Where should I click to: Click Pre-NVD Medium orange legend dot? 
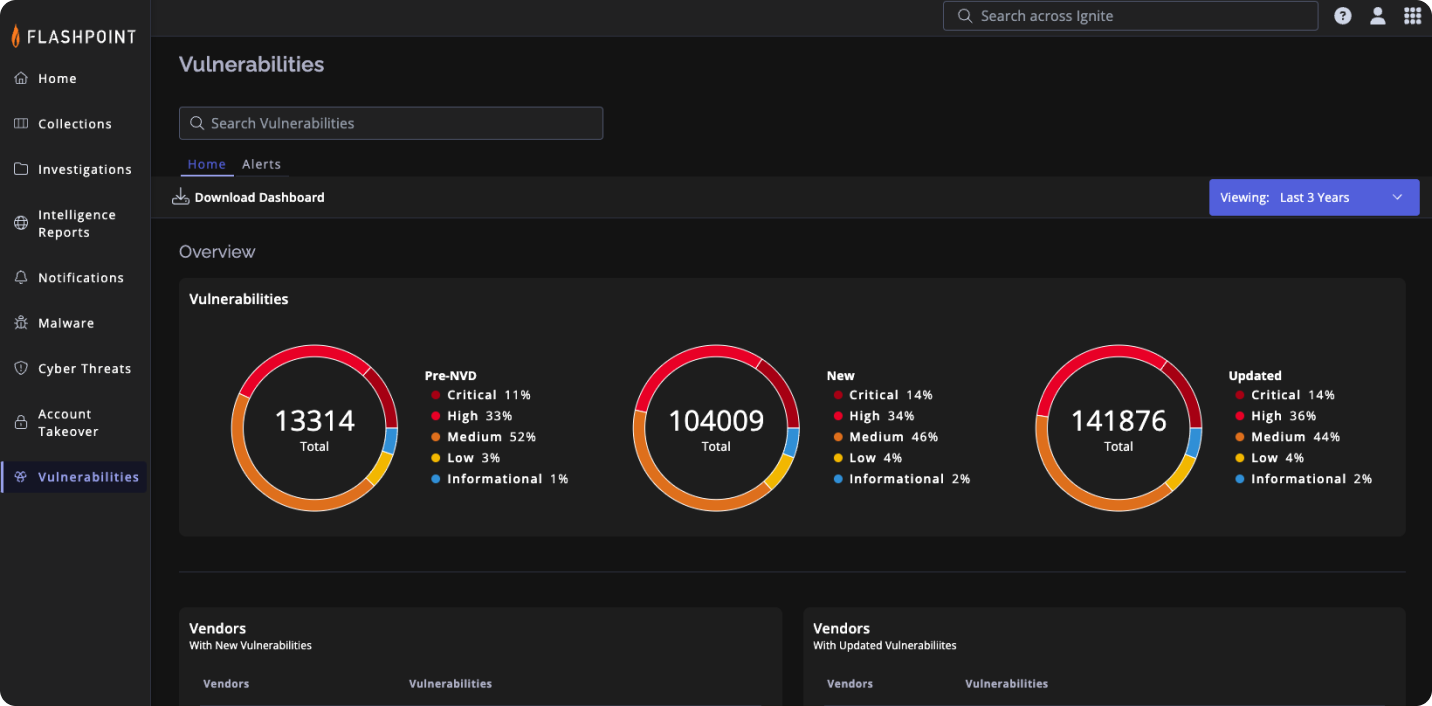tap(436, 437)
